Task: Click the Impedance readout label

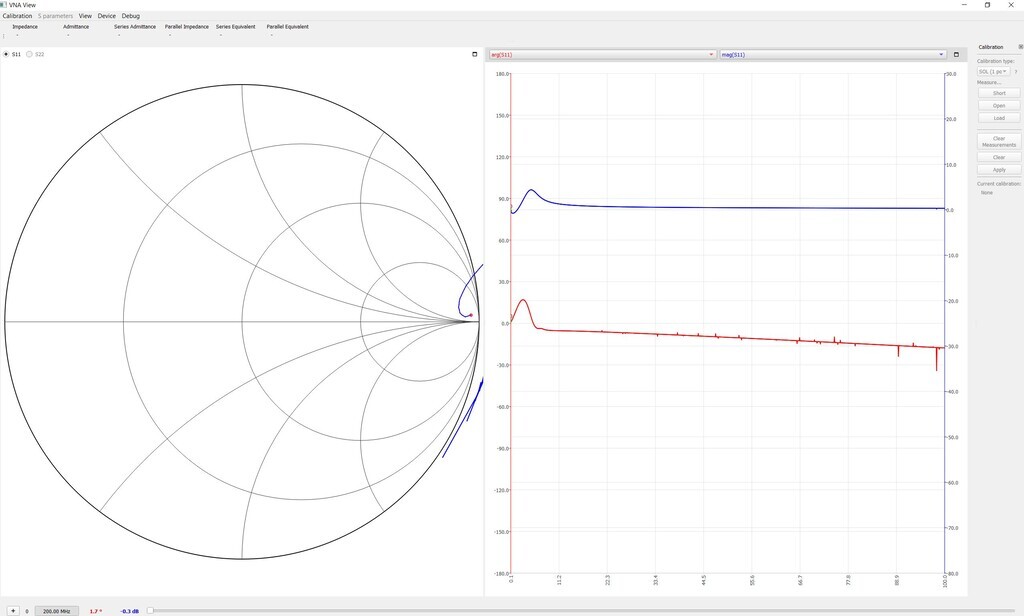Action: pyautogui.click(x=25, y=27)
